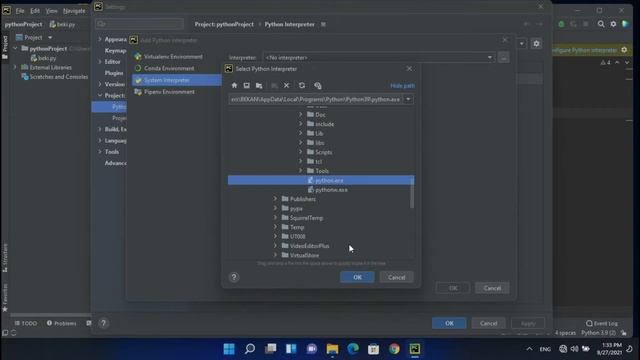Open Search Everywhere magnifier in PyCharm toolbar
Viewport: 640px width, 360px height.
[601, 24]
